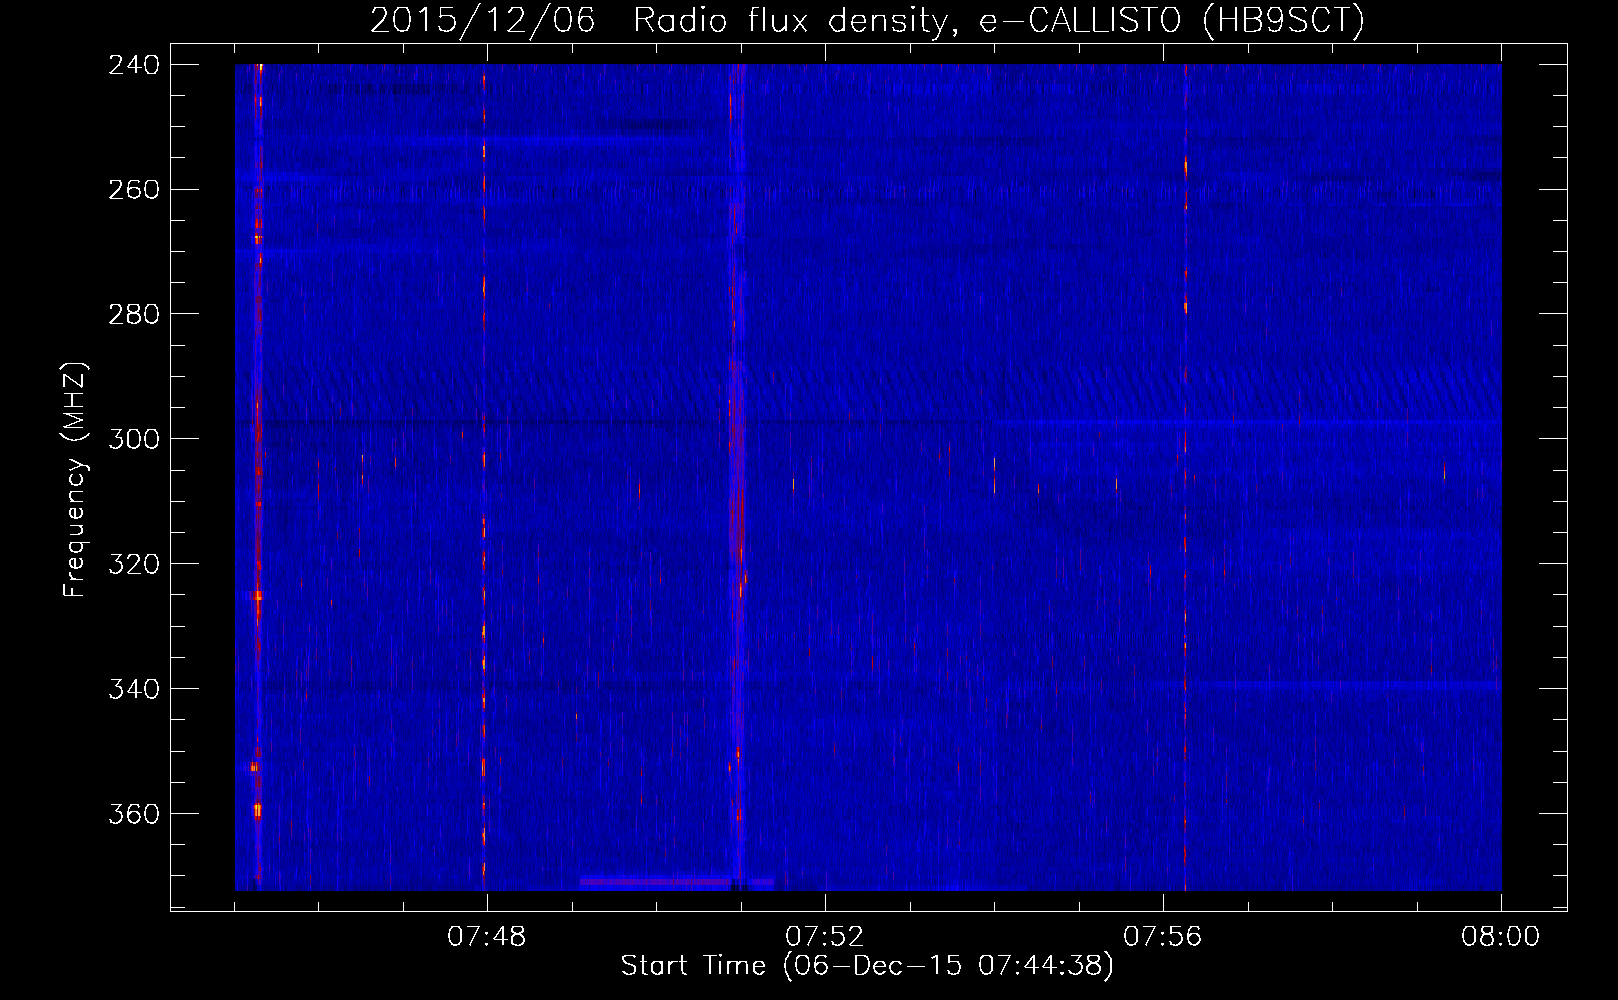Select the 'Frequency (MHZ)' y-axis label
Image resolution: width=1618 pixels, height=1000 pixels.
(75, 480)
